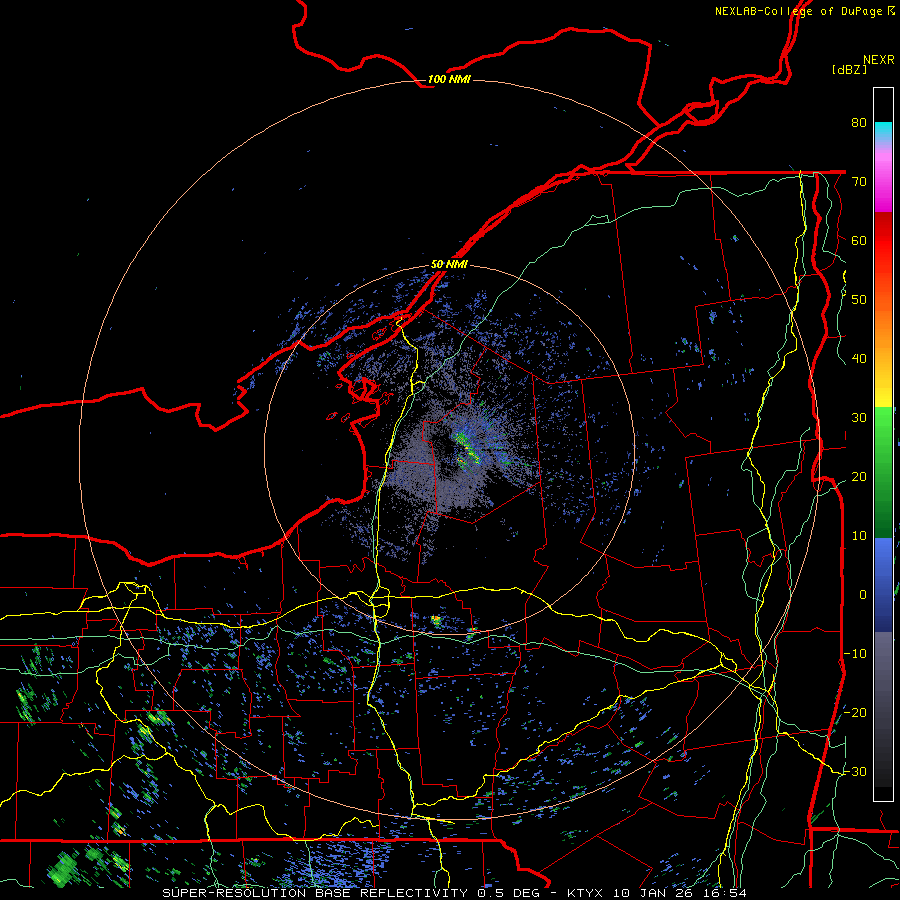
Task: Click the green-yellow echo streak near radar center
Action: tap(468, 448)
